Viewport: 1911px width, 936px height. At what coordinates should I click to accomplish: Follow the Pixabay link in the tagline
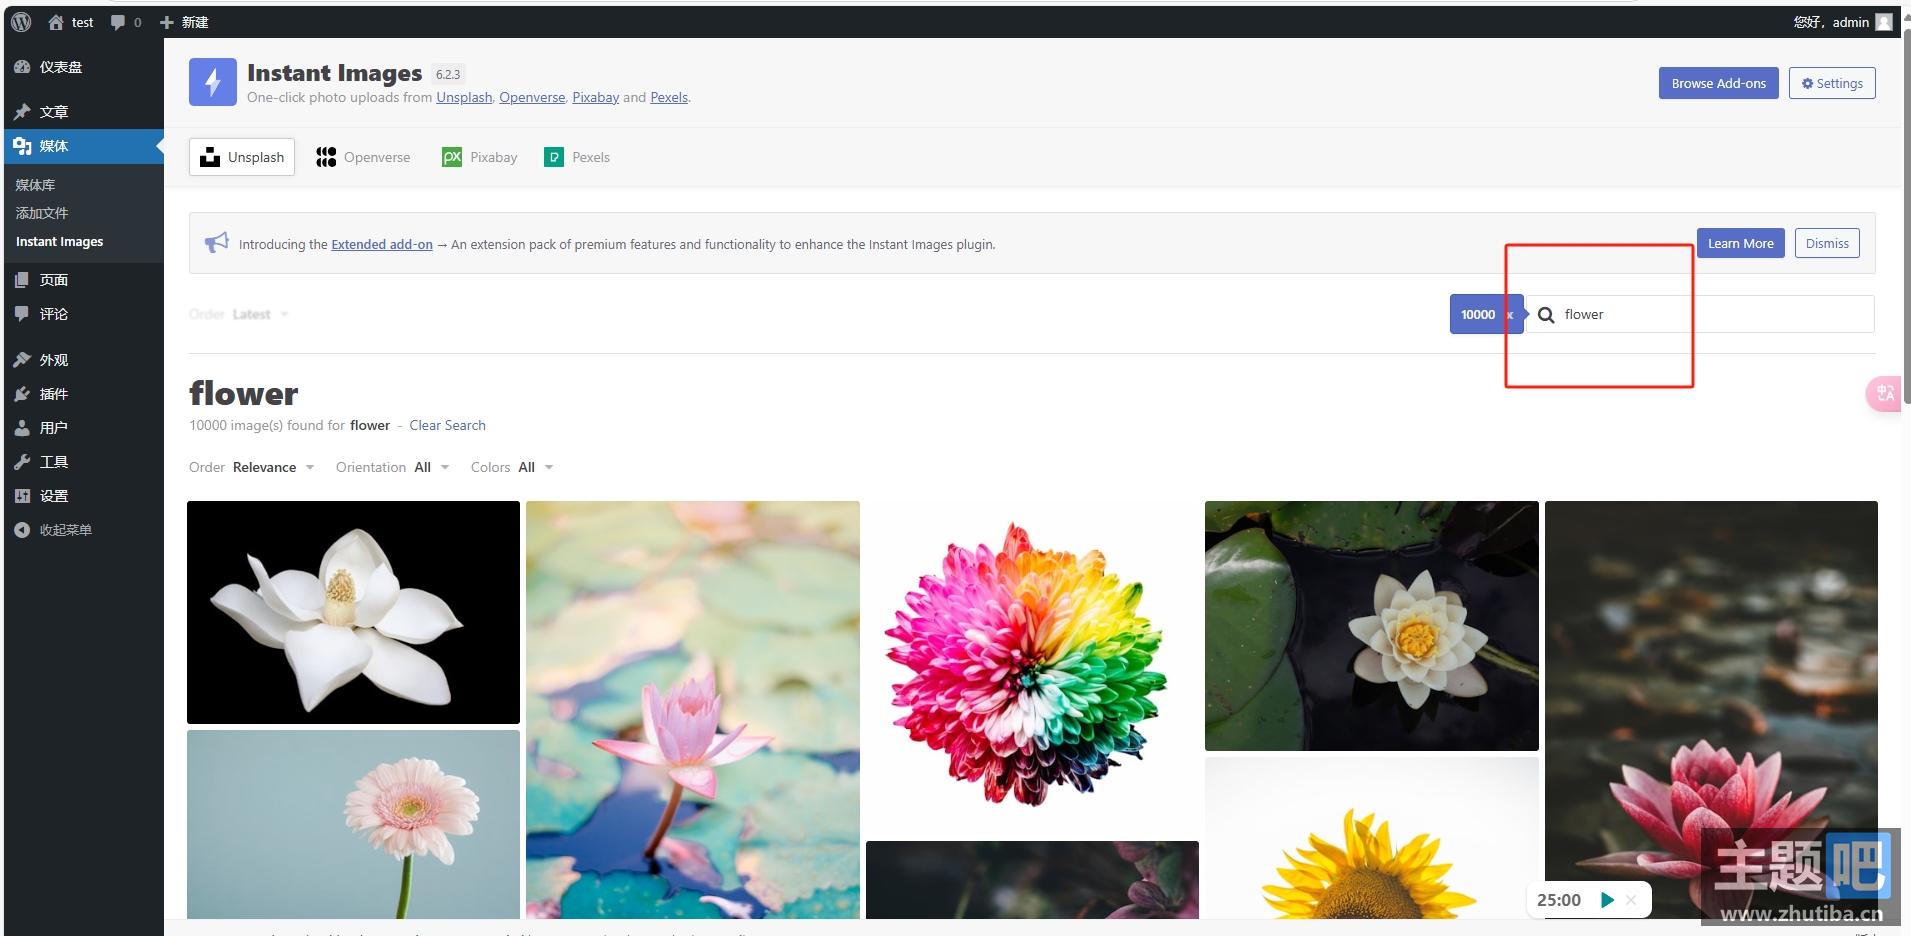[x=595, y=97]
